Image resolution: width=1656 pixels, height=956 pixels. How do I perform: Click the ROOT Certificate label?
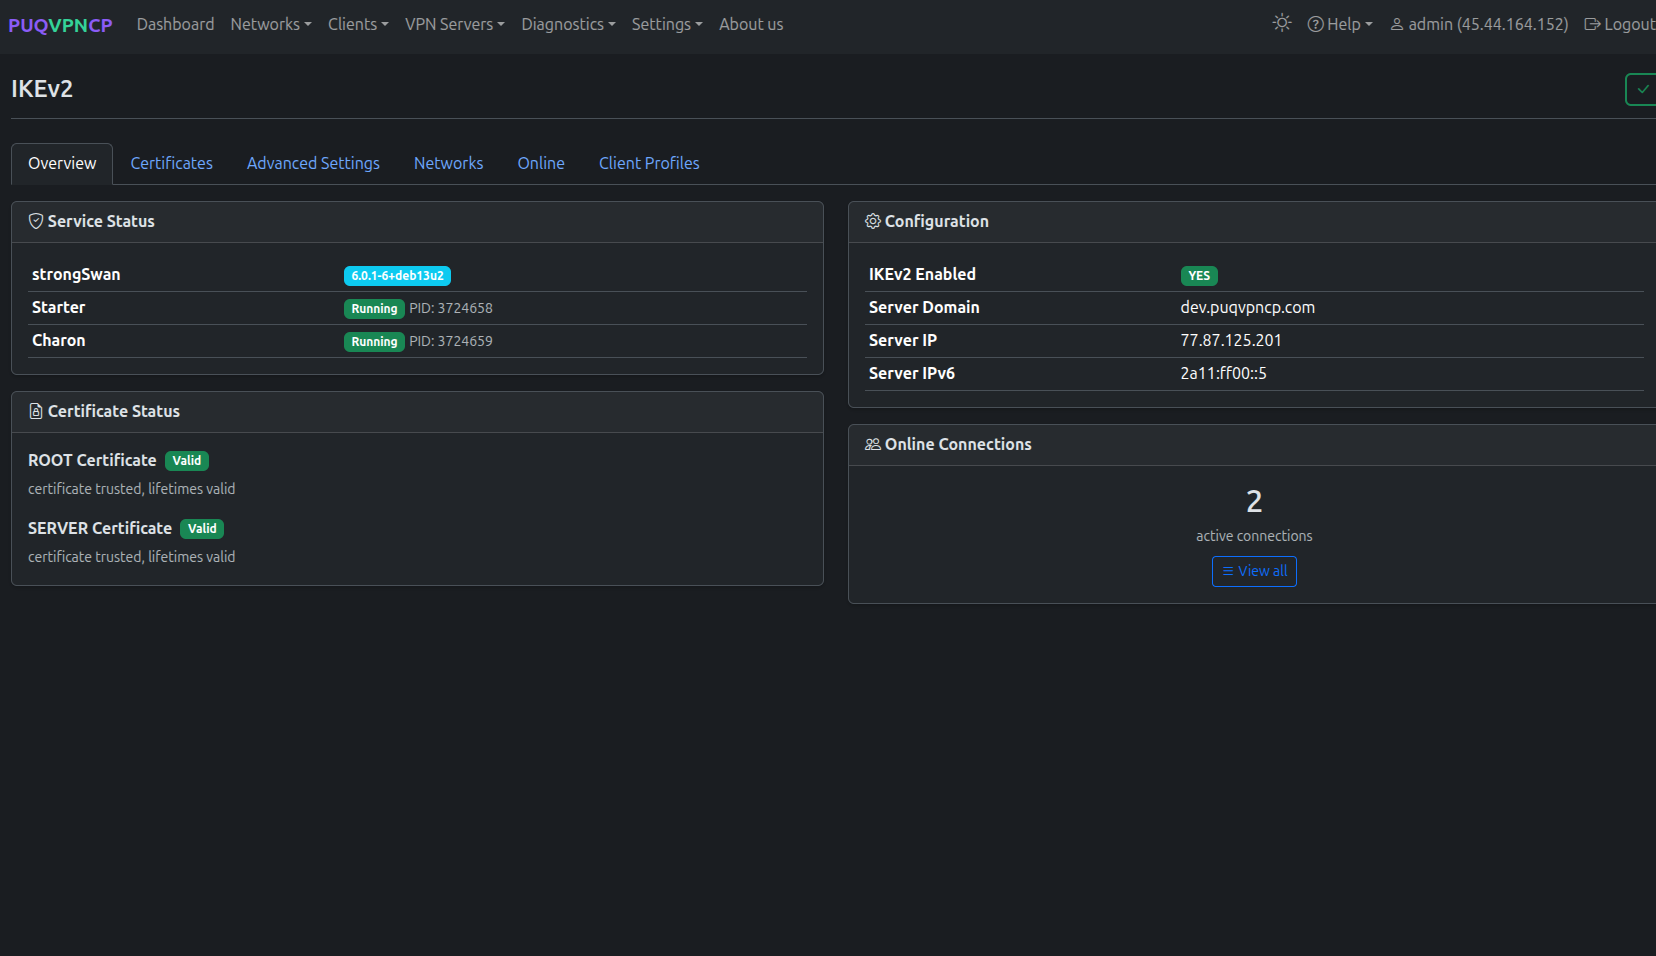click(92, 460)
